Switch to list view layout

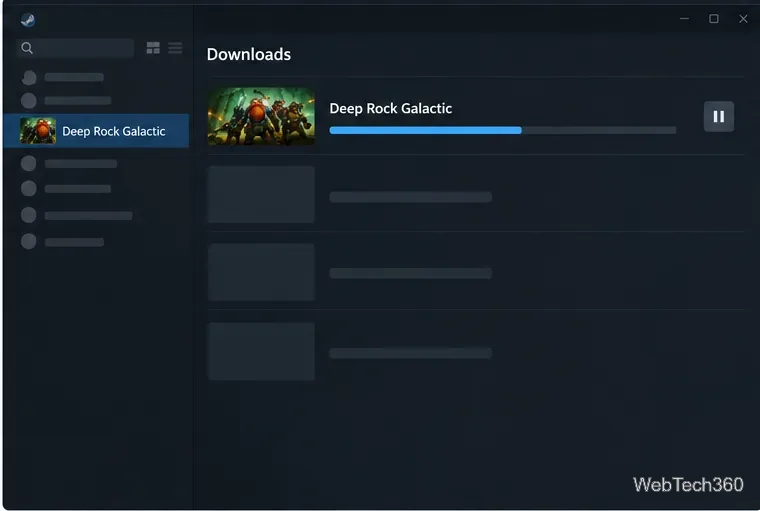click(175, 48)
